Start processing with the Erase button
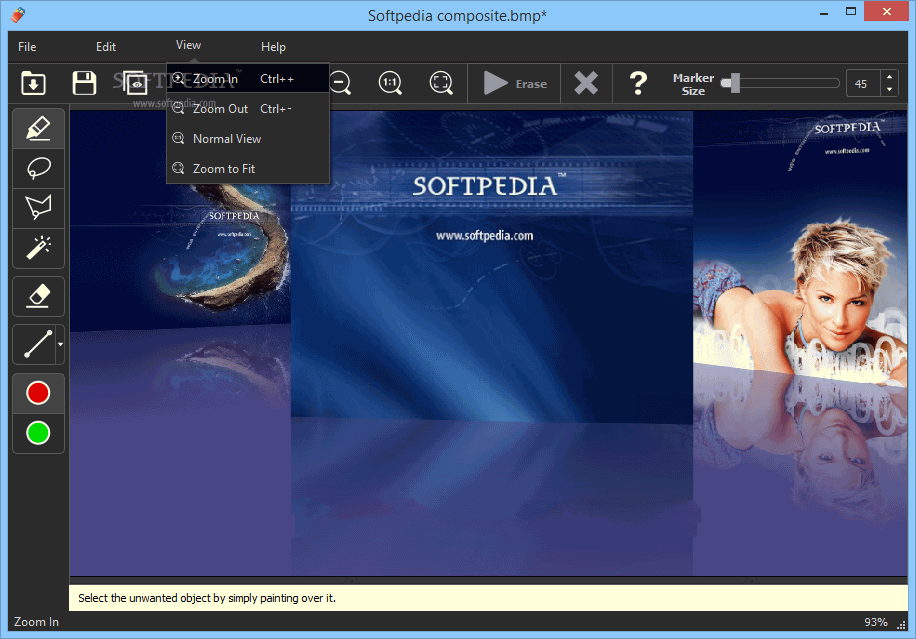Screen dimensions: 916x639 coord(515,84)
